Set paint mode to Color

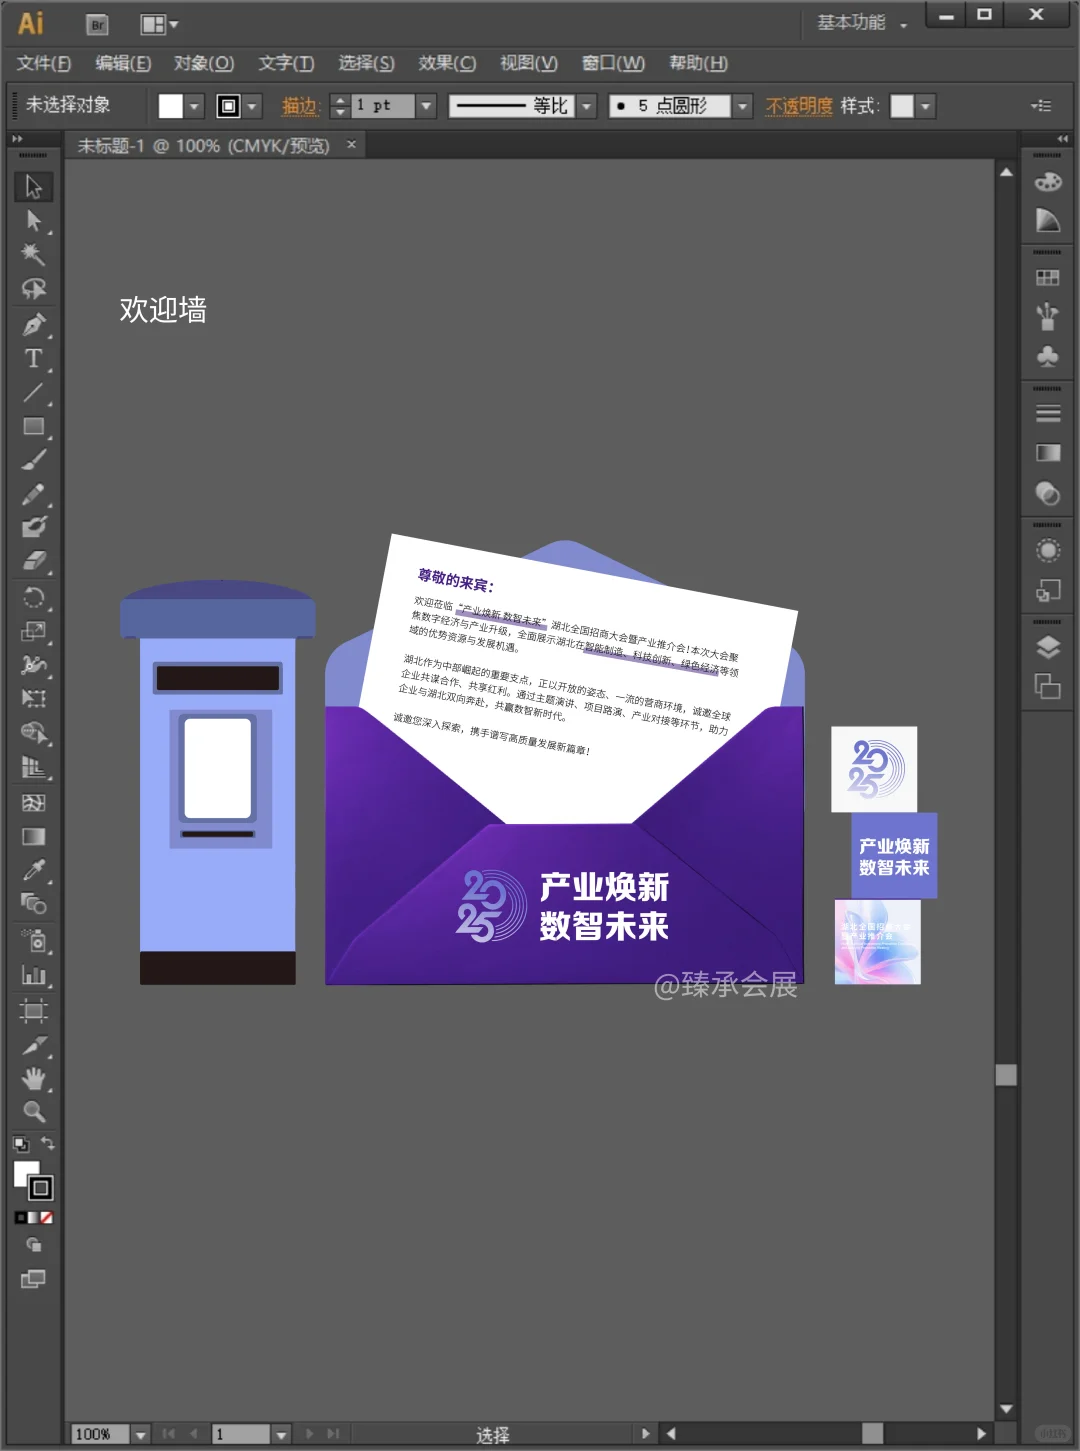[20, 1218]
